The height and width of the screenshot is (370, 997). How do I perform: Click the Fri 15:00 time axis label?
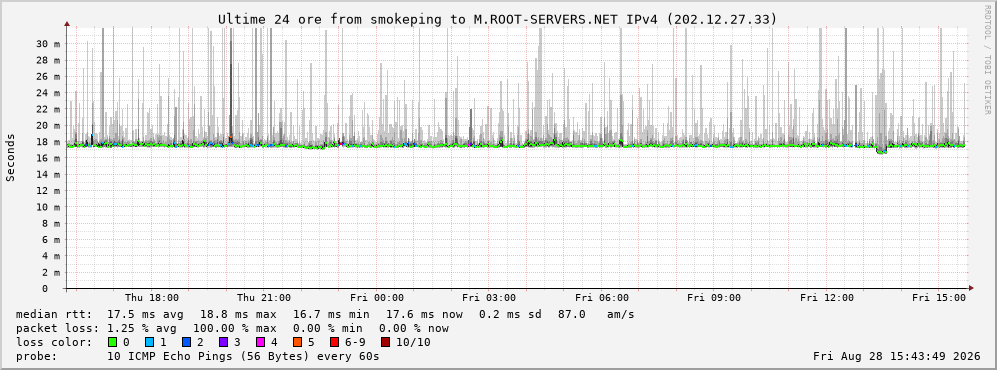[939, 298]
